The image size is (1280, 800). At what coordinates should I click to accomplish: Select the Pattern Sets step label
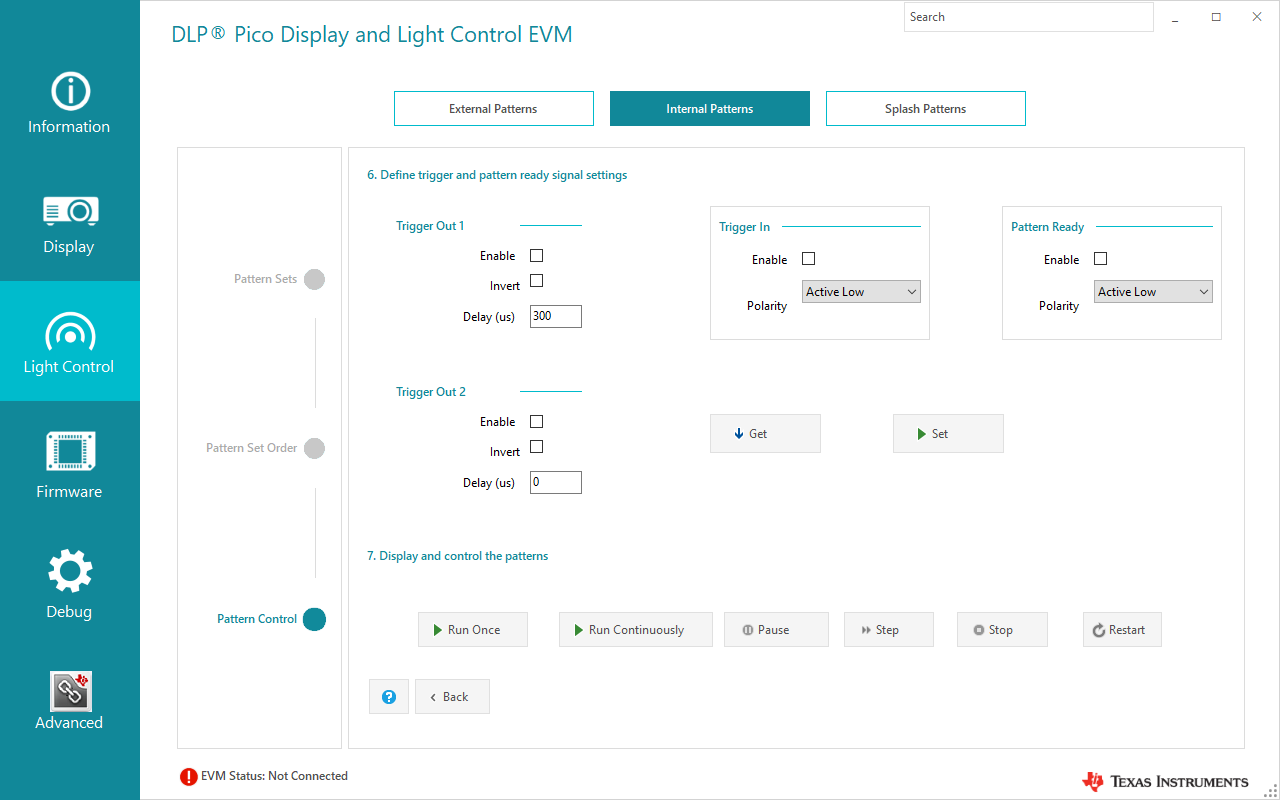point(266,279)
